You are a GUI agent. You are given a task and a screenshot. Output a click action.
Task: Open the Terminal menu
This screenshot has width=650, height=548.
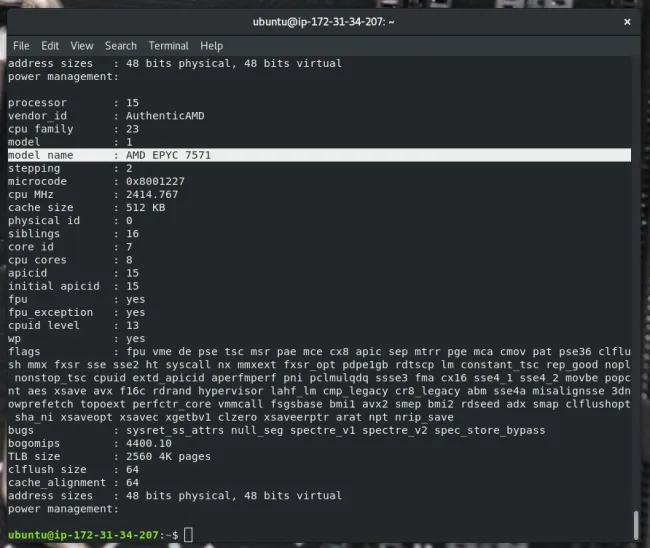[168, 46]
